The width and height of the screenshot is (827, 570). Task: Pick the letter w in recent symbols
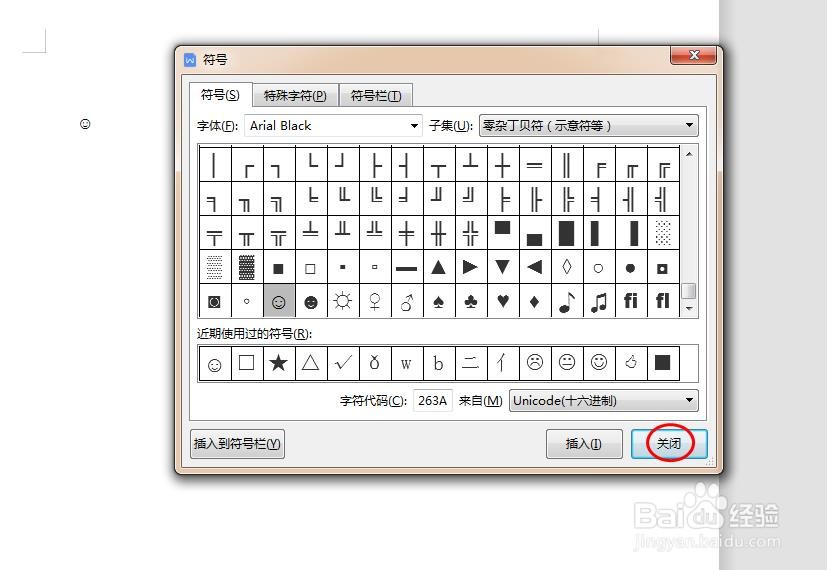[407, 363]
